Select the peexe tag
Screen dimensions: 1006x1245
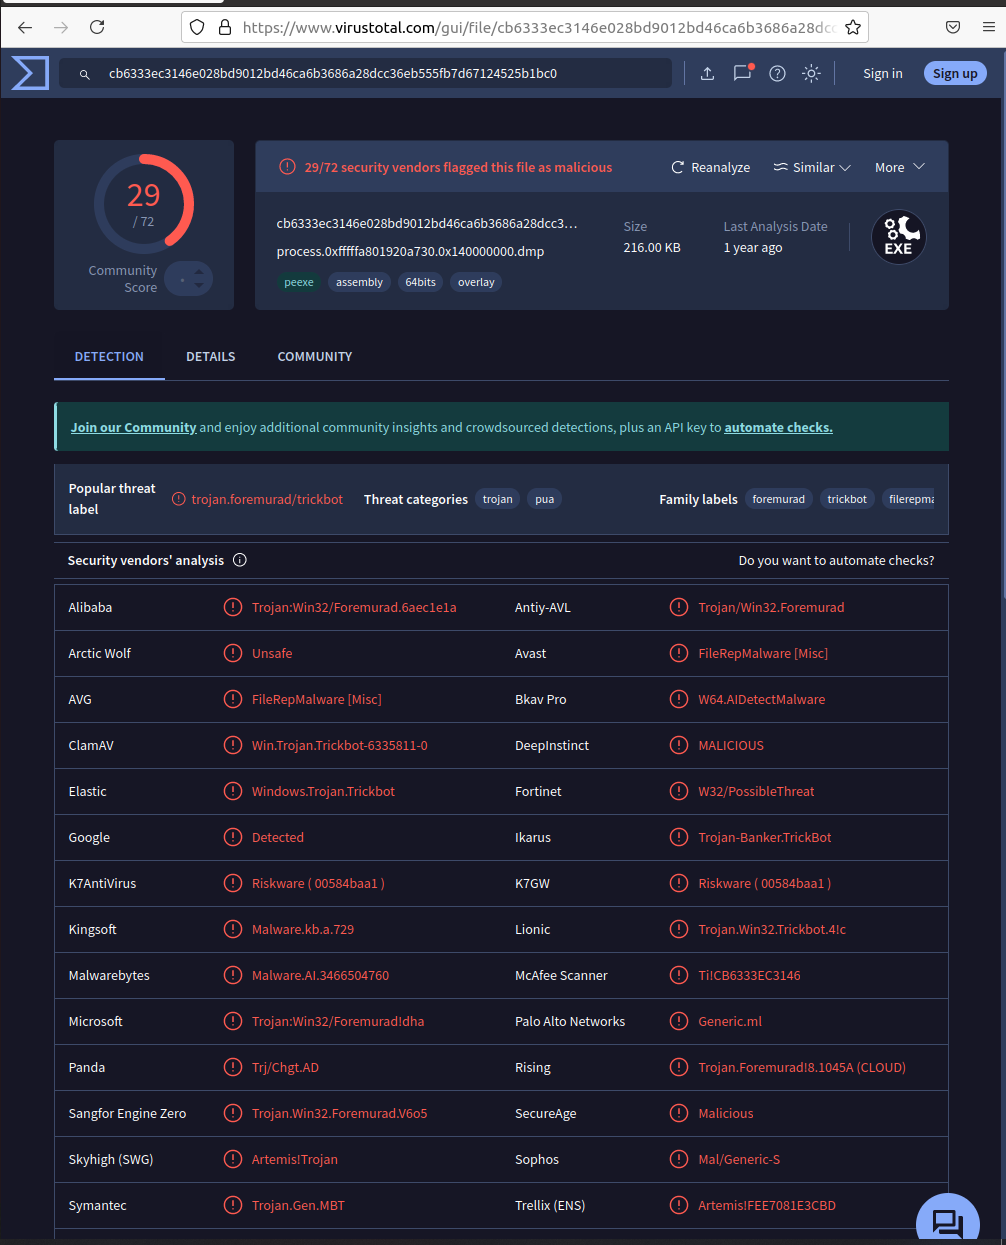point(299,282)
